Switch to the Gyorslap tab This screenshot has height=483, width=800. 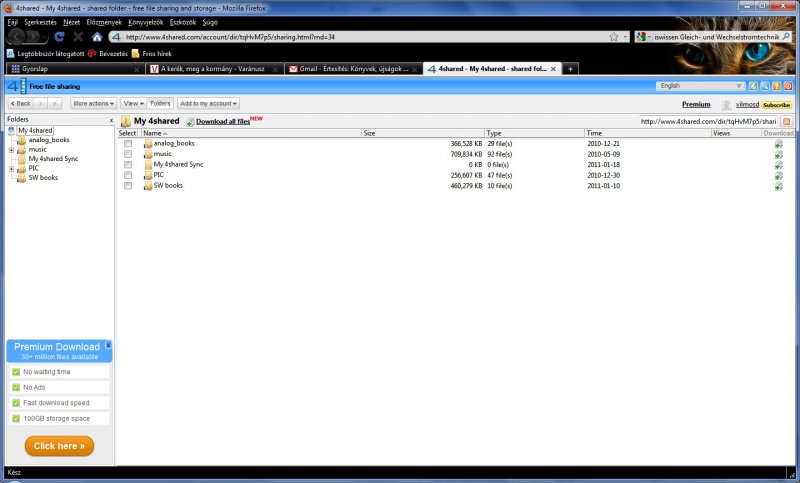click(x=75, y=69)
